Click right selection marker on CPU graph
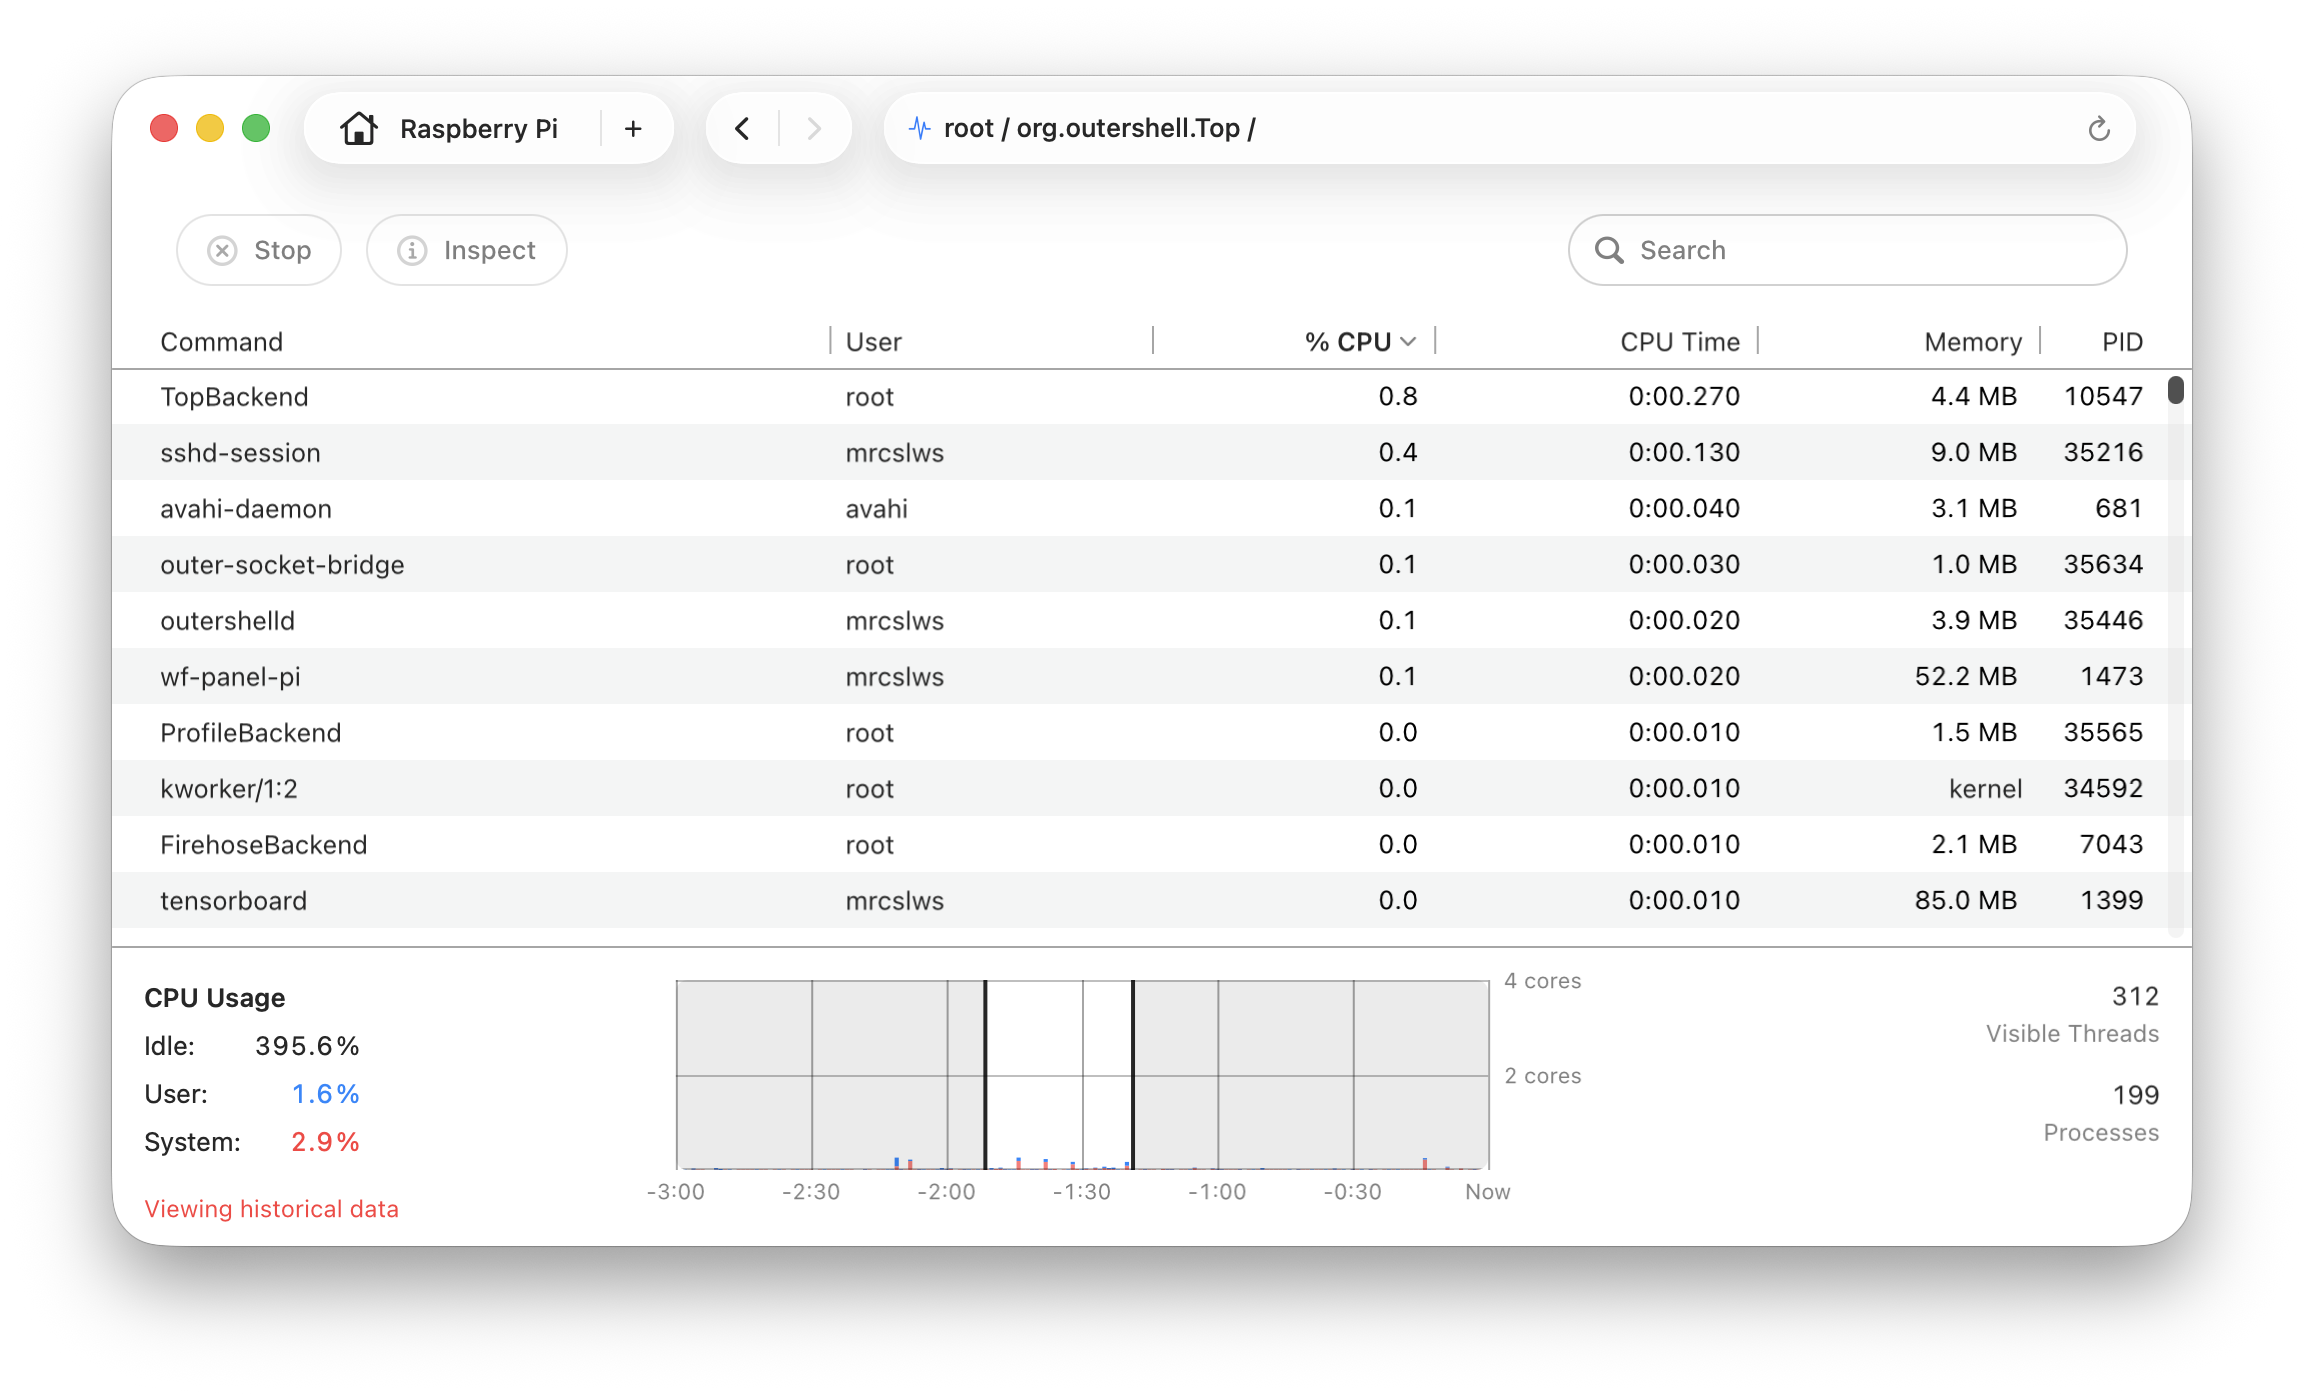 point(1133,1074)
